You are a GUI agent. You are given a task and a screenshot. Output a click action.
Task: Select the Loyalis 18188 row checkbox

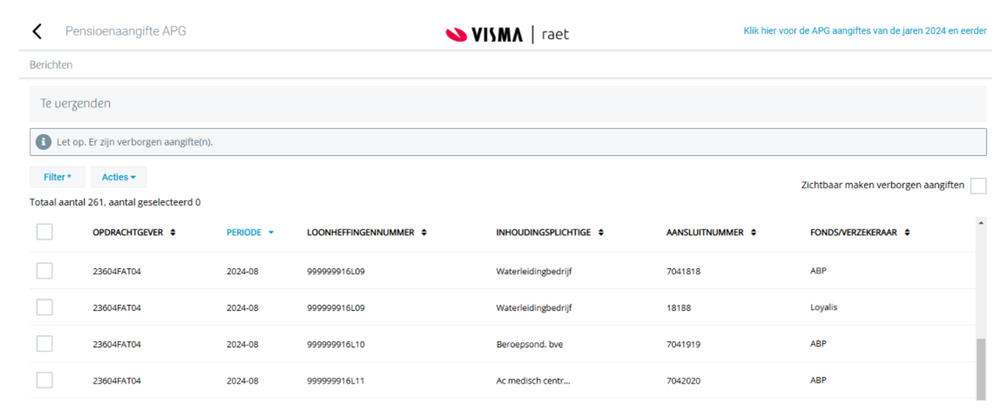point(44,307)
